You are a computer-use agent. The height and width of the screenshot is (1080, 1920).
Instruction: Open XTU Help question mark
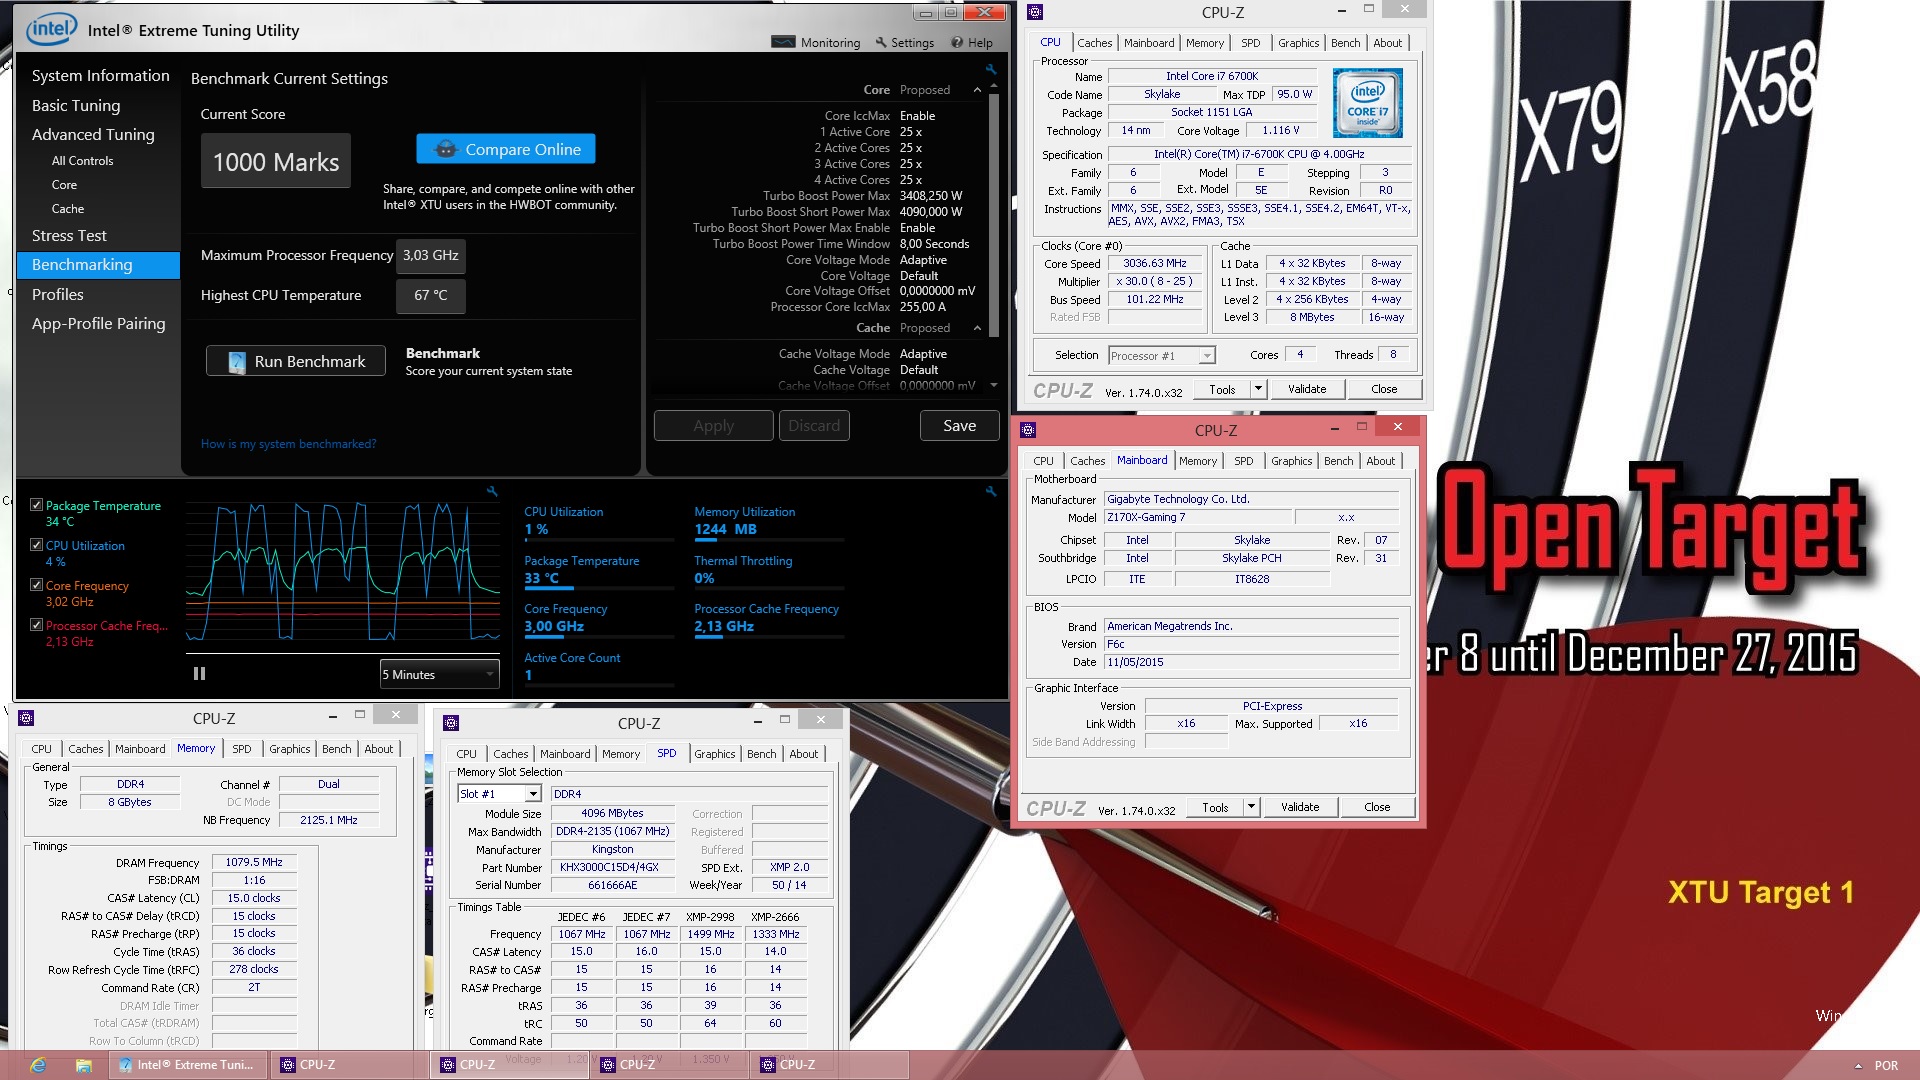coord(957,42)
